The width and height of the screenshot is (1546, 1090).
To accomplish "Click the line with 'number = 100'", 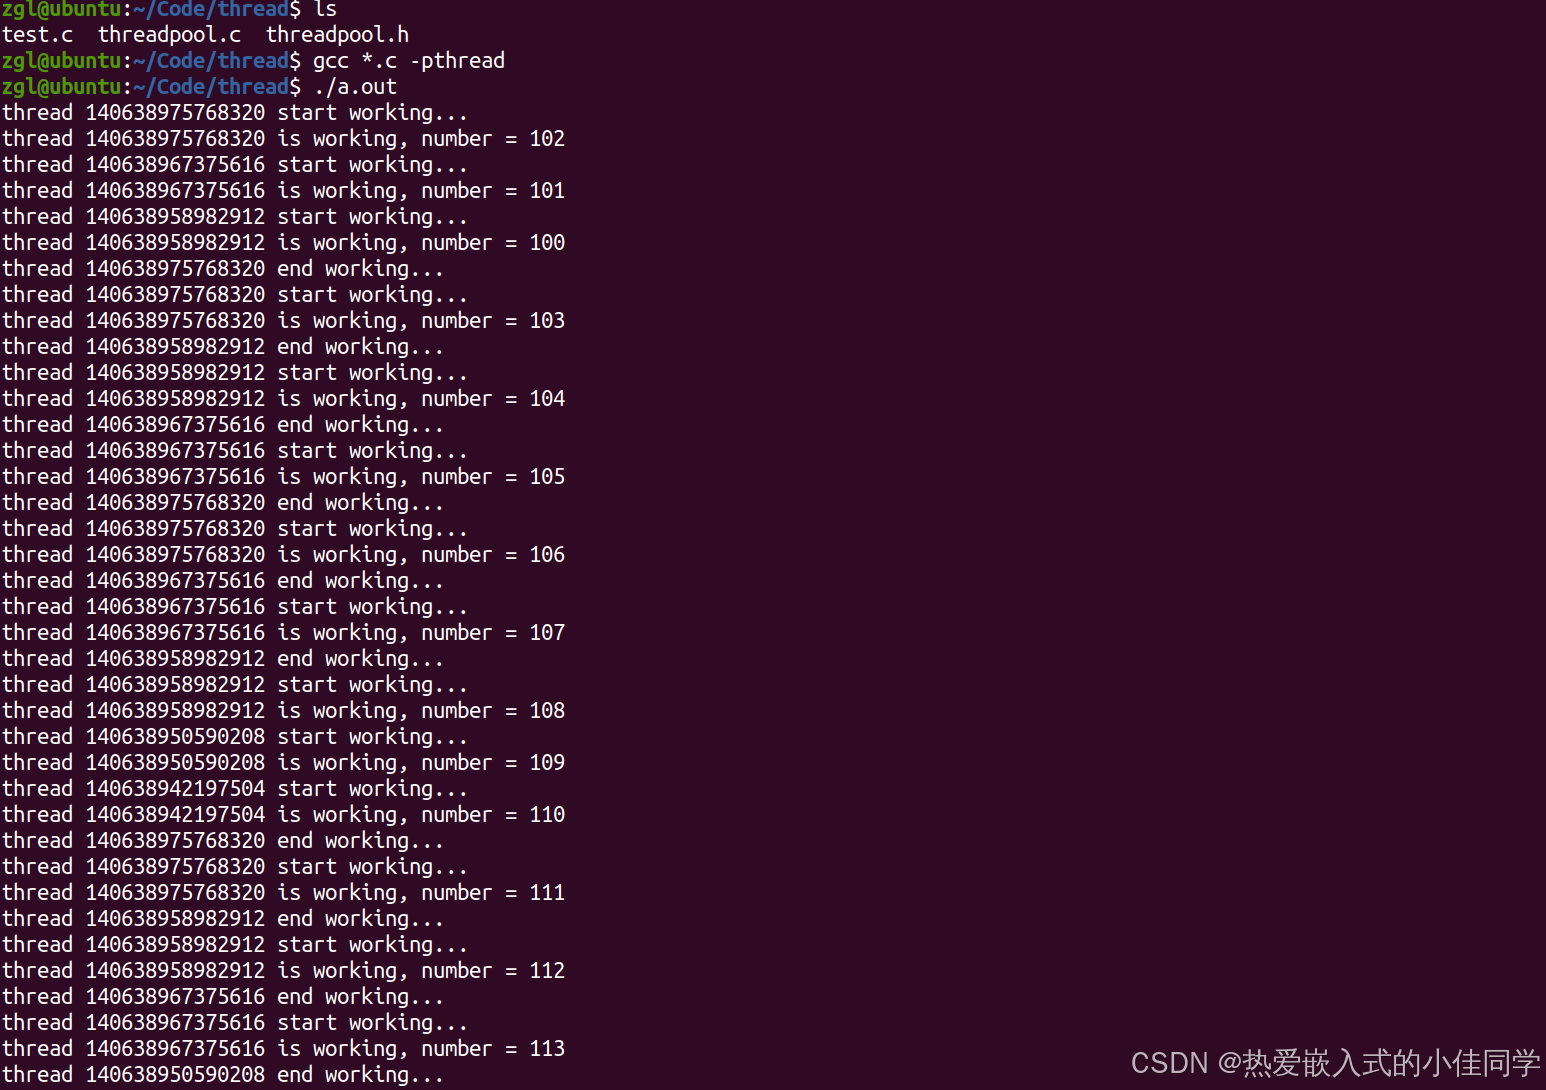I will pos(283,243).
